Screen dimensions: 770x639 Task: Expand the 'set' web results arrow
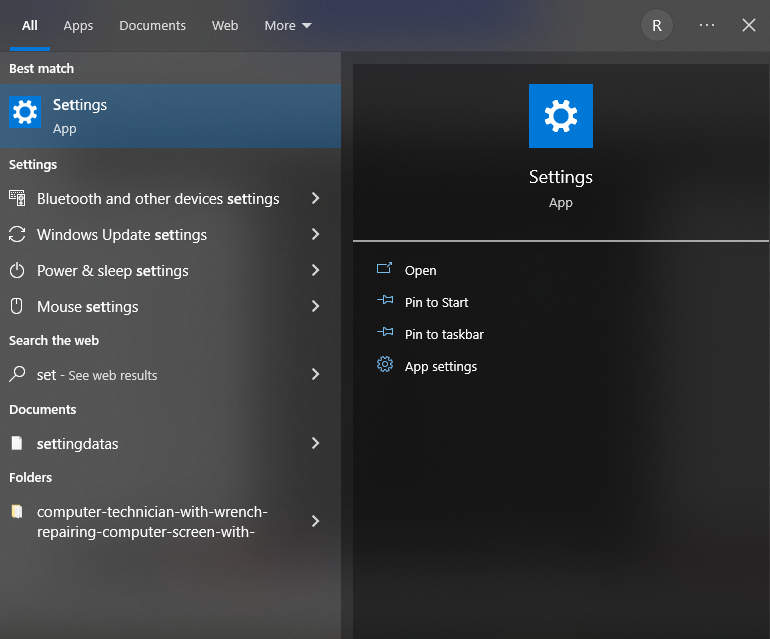(315, 374)
